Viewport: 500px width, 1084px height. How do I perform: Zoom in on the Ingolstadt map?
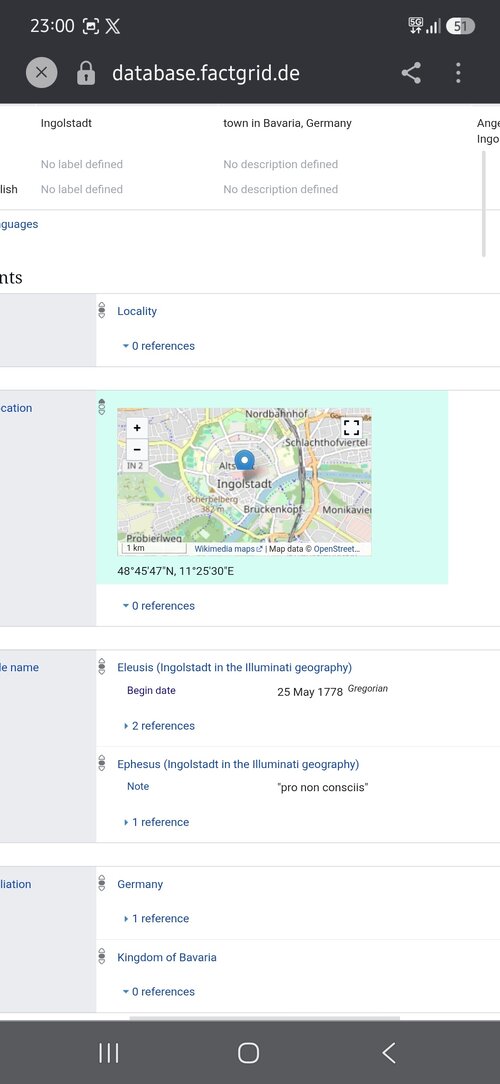137,428
